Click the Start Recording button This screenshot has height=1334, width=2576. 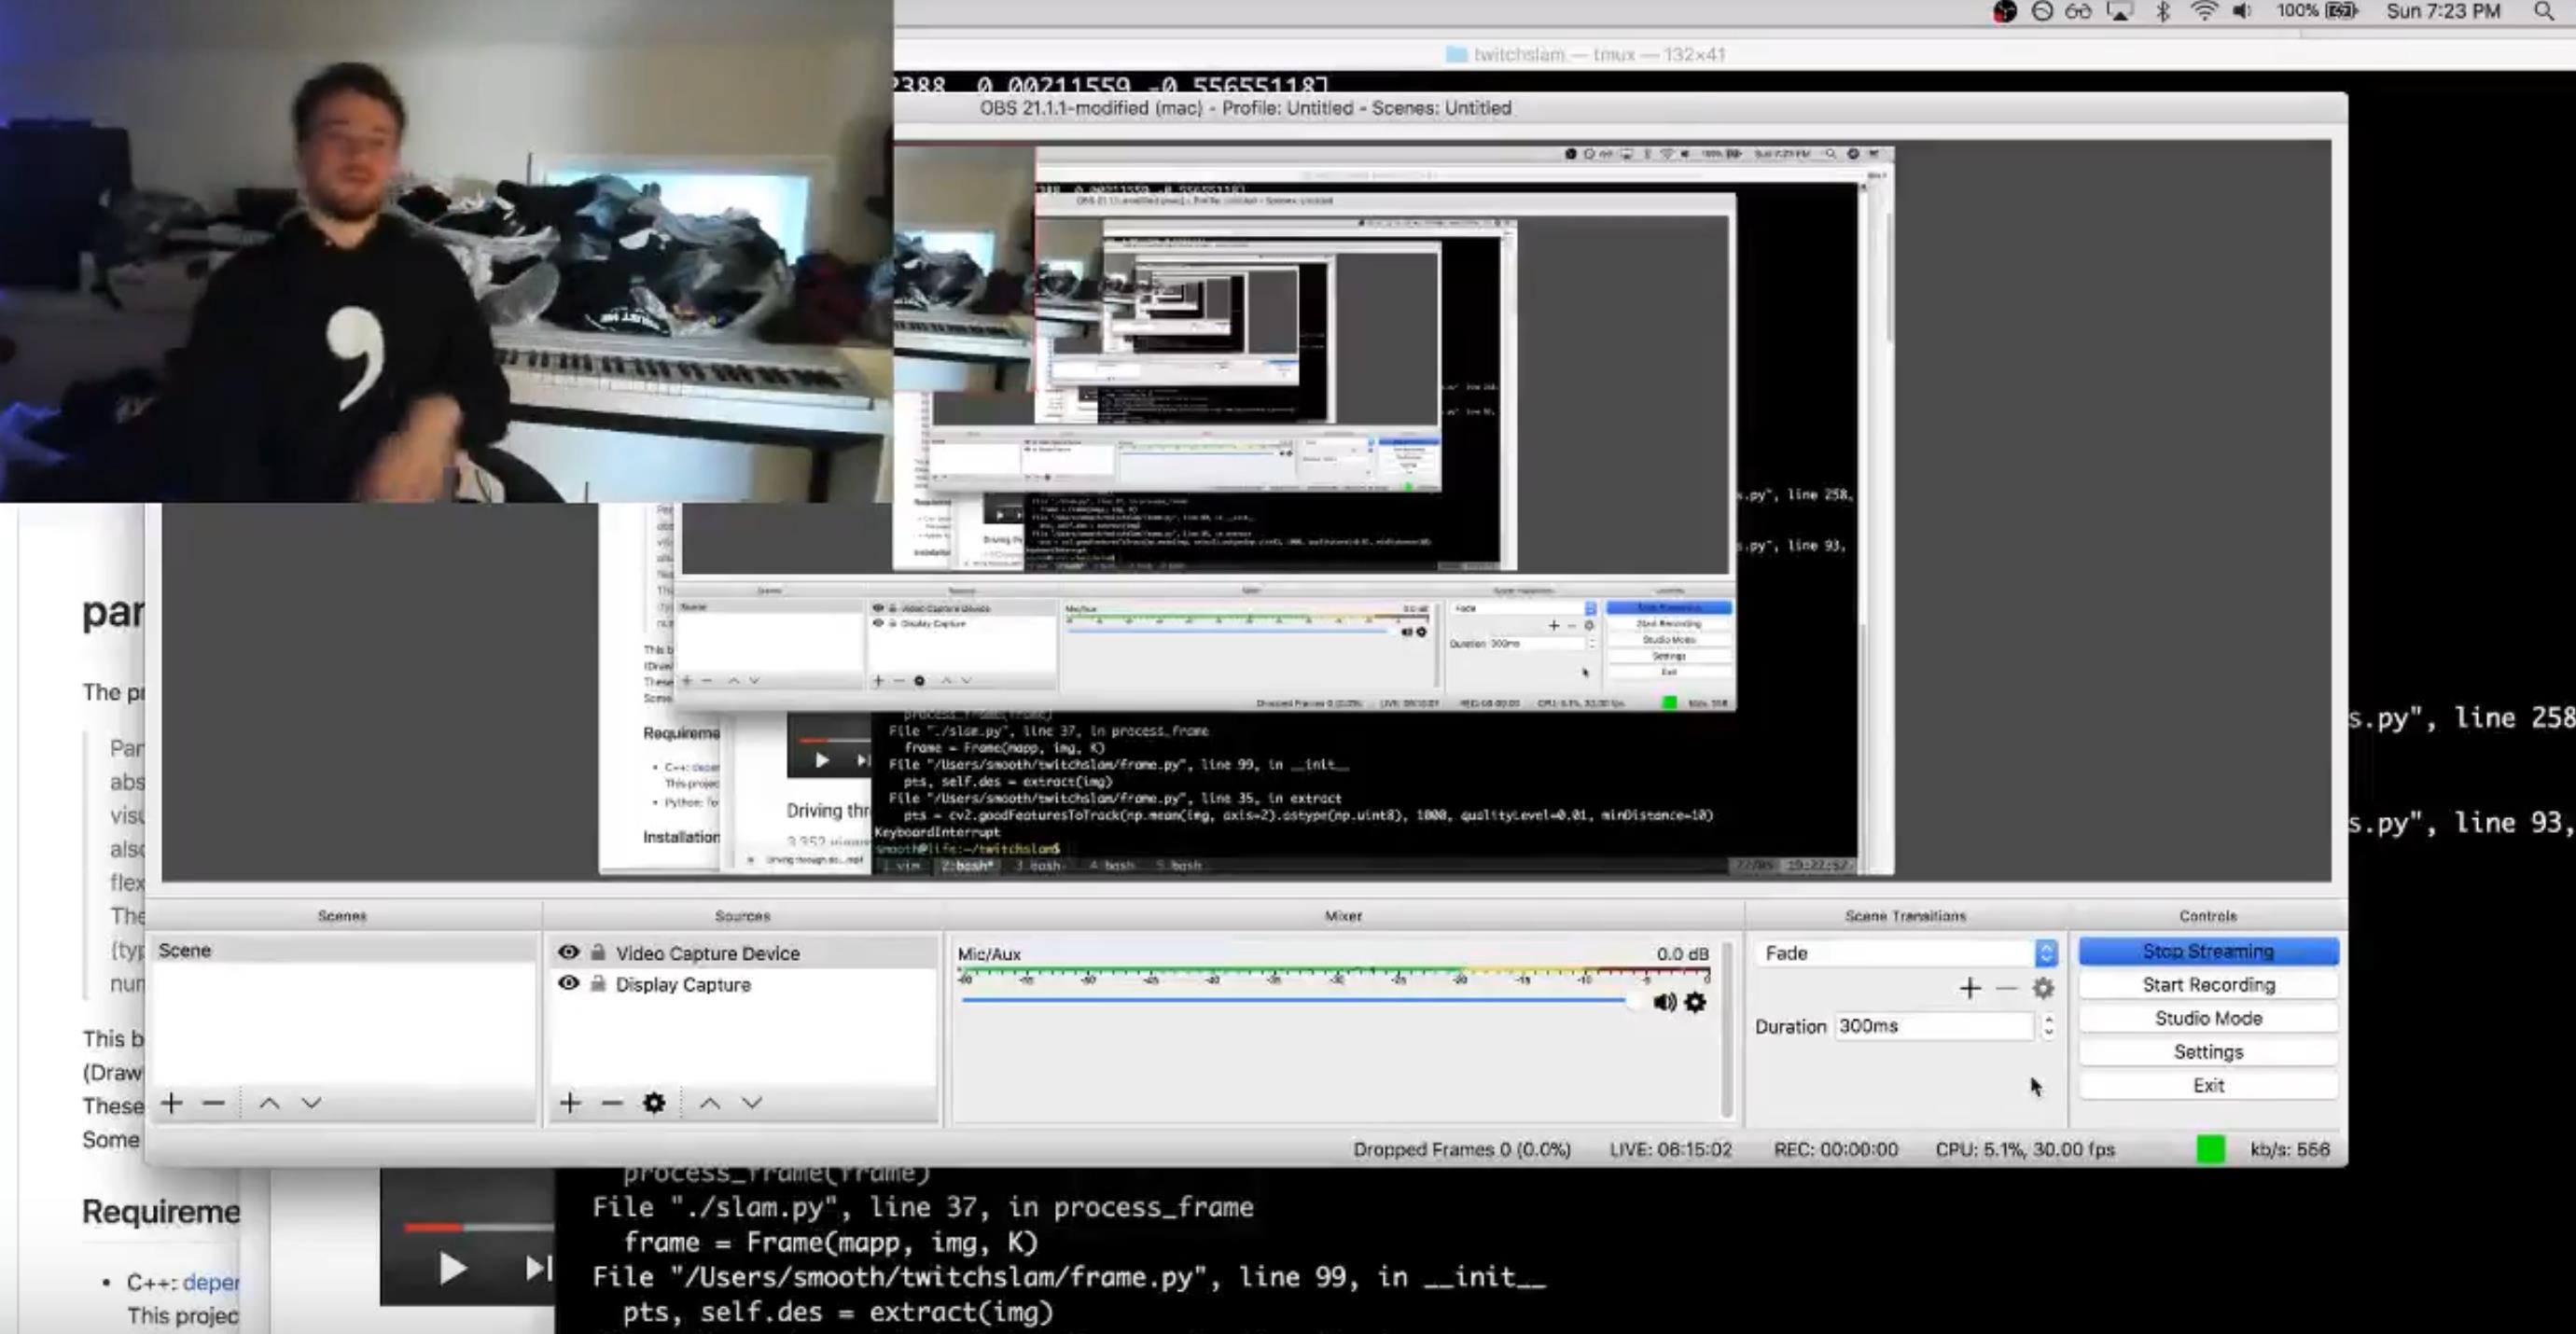[x=2208, y=985]
